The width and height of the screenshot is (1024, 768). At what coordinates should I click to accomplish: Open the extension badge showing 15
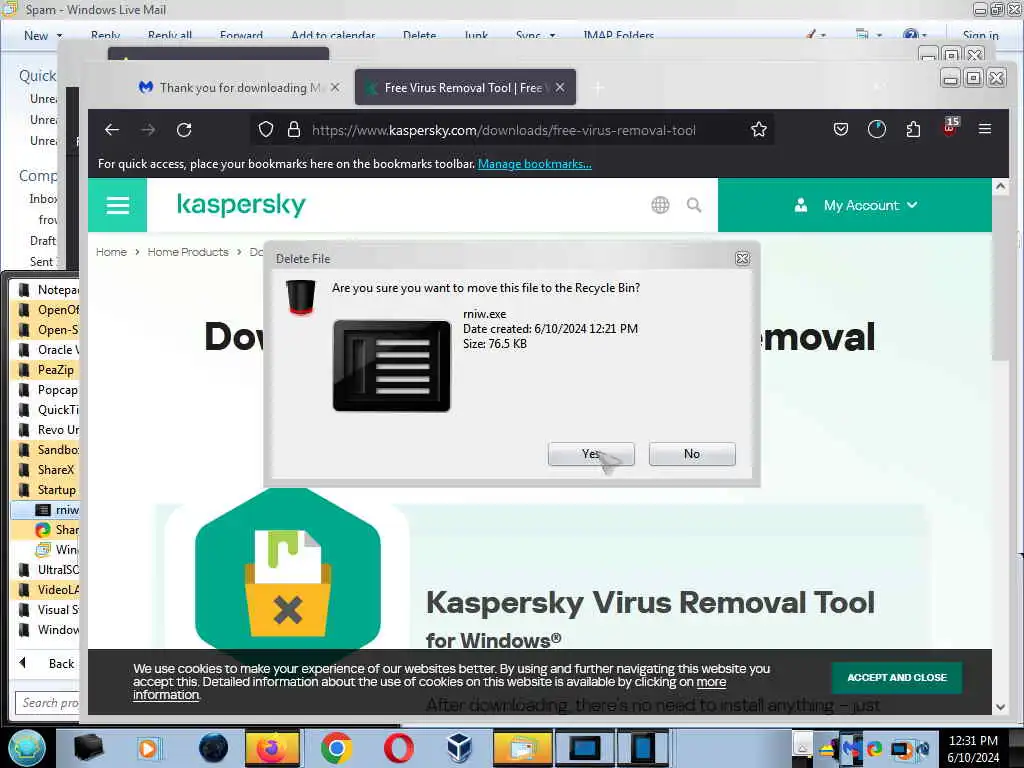pyautogui.click(x=950, y=127)
